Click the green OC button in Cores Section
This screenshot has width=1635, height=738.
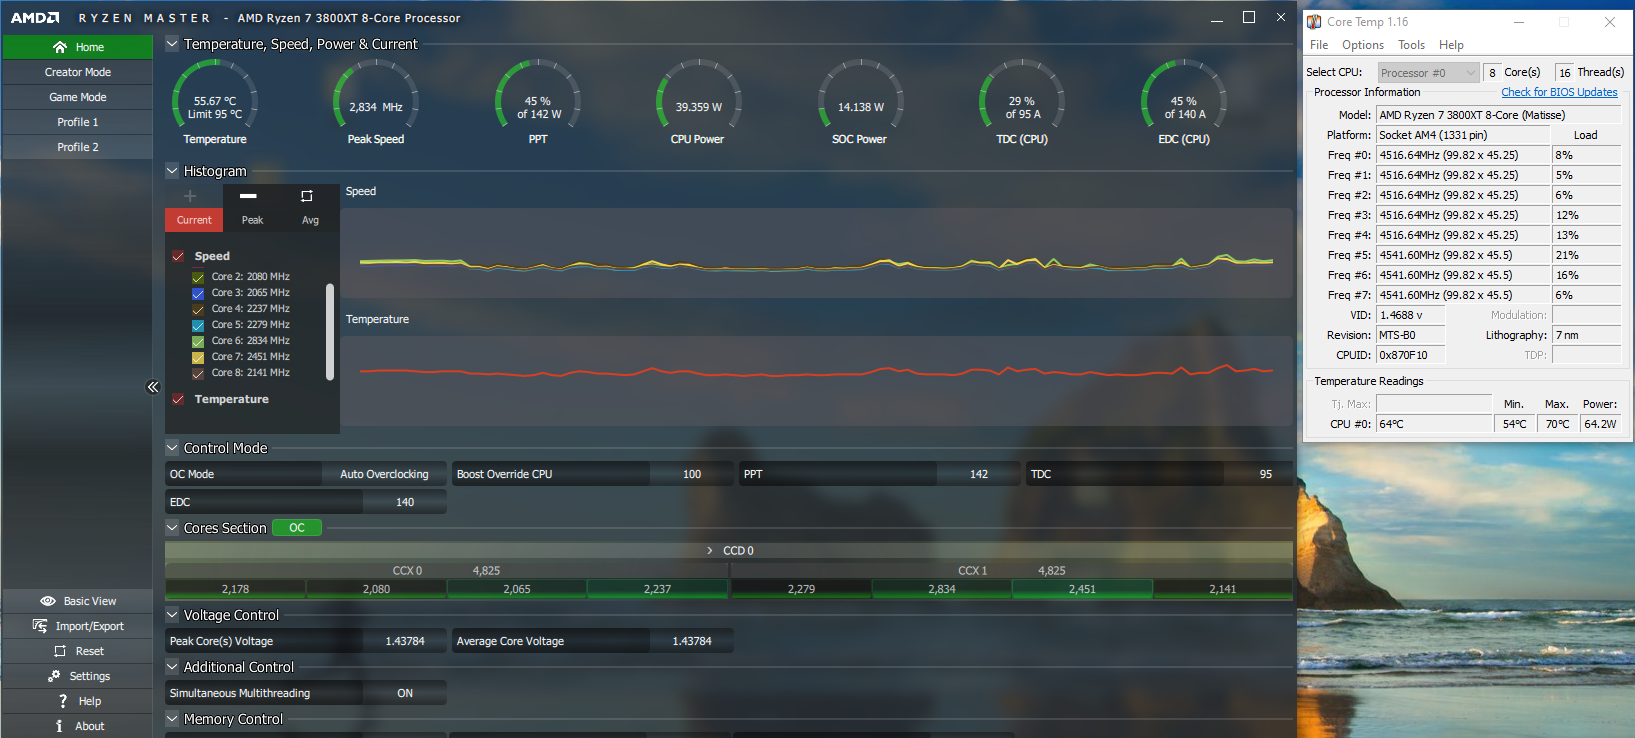pyautogui.click(x=297, y=528)
